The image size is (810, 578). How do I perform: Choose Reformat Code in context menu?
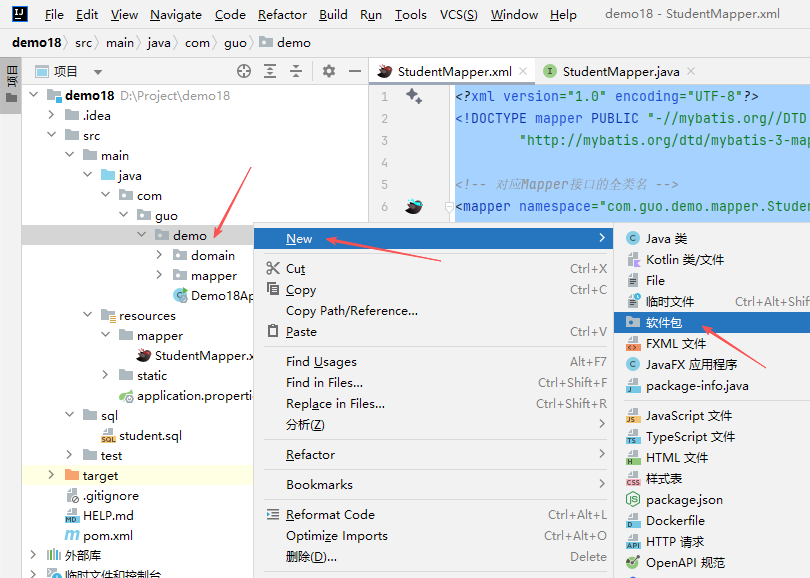[330, 515]
